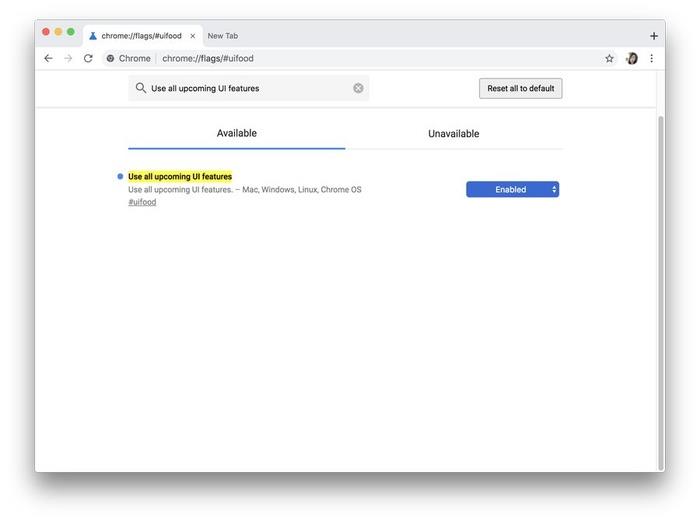Bookmark this page with the star icon

coord(609,59)
